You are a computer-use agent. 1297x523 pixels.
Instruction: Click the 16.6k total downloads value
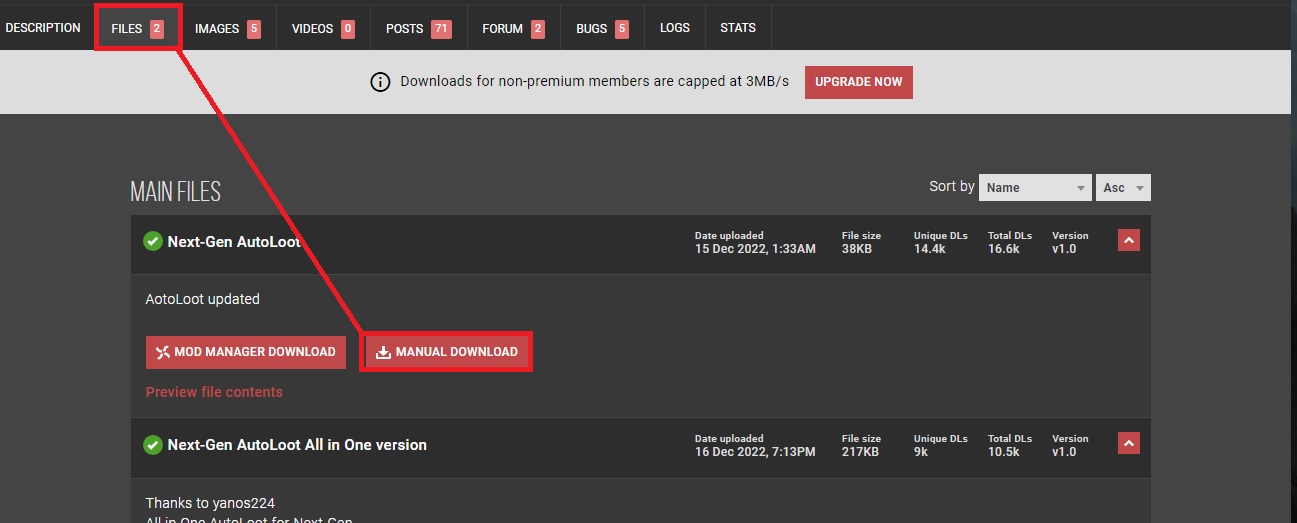[1003, 249]
